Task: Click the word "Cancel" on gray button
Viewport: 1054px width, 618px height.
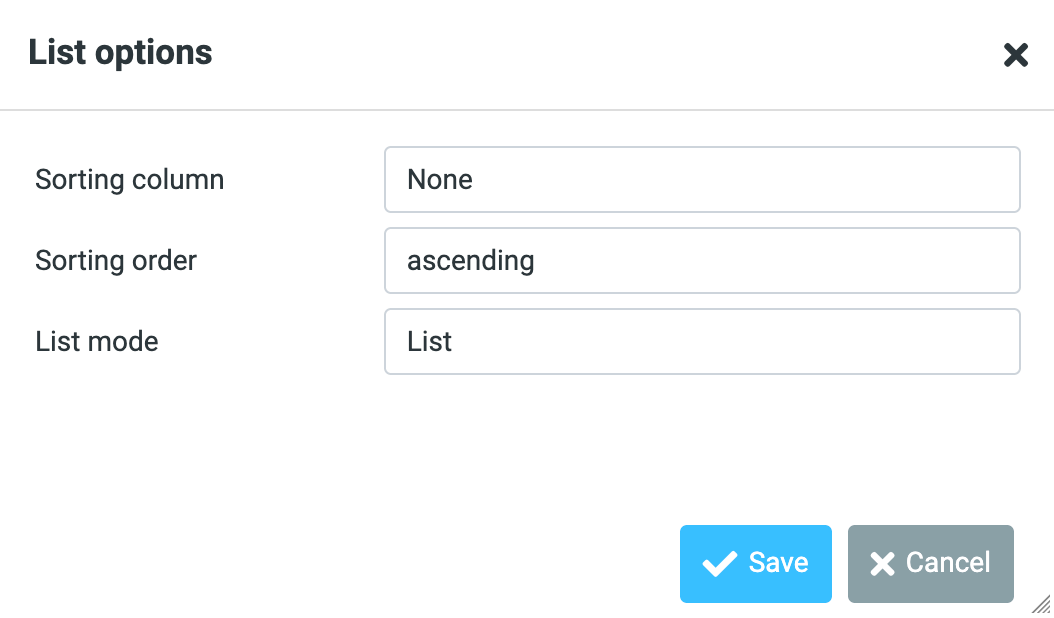Action: (948, 563)
